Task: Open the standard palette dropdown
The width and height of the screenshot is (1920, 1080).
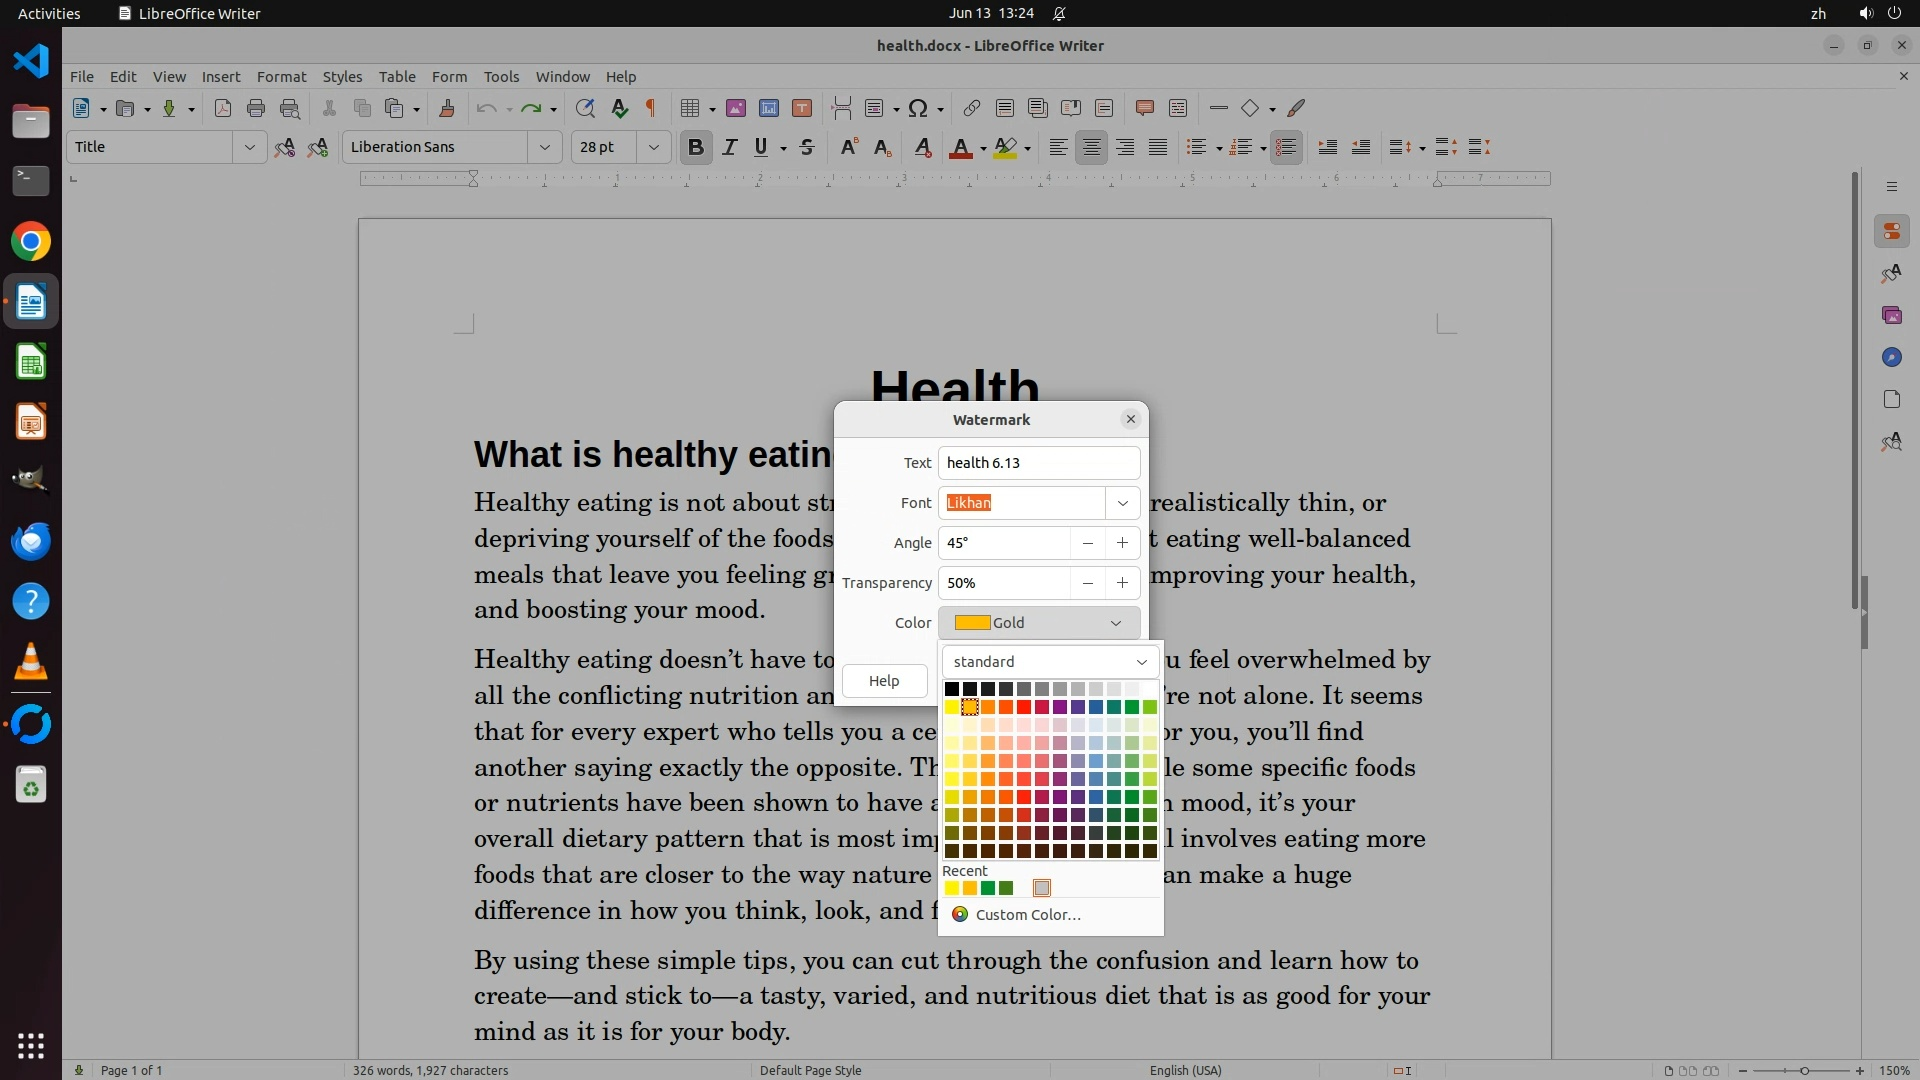Action: pos(1050,662)
